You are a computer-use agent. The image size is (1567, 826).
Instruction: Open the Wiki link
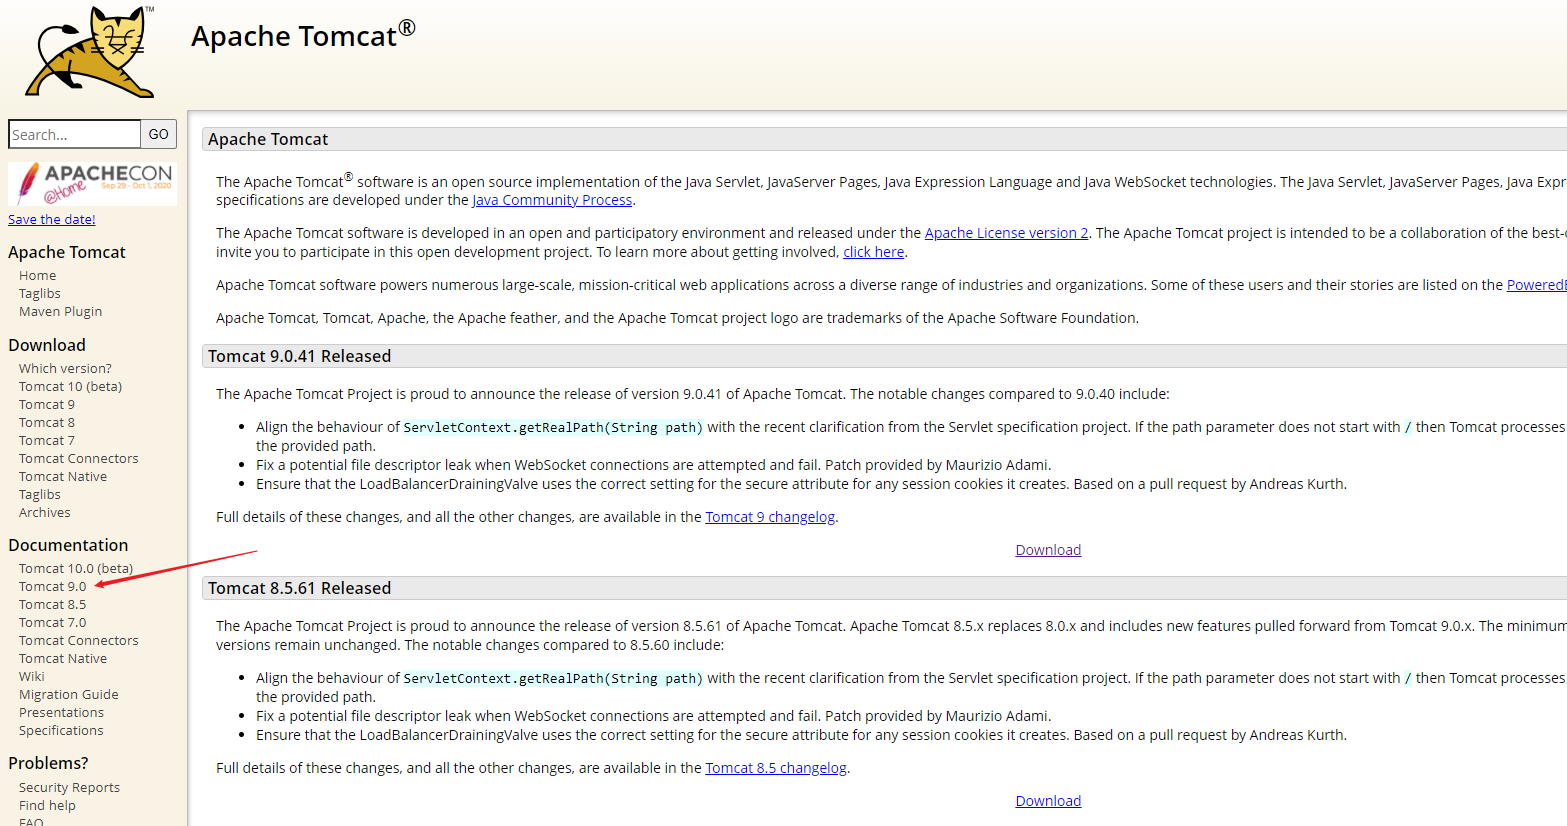click(32, 676)
